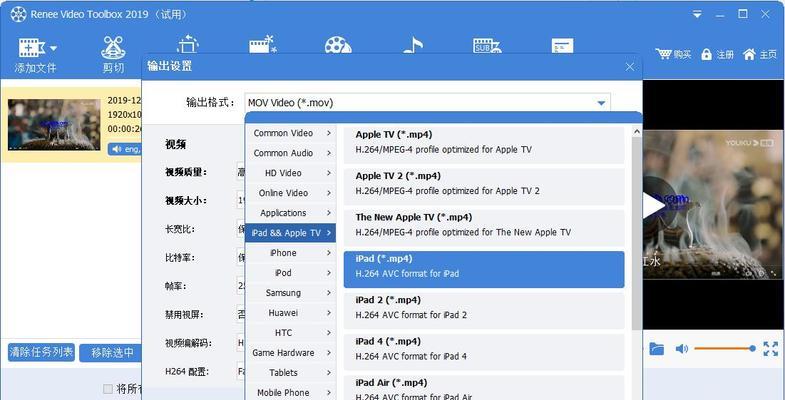Expand the Applications category chevron
The height and width of the screenshot is (400, 785).
tap(329, 213)
